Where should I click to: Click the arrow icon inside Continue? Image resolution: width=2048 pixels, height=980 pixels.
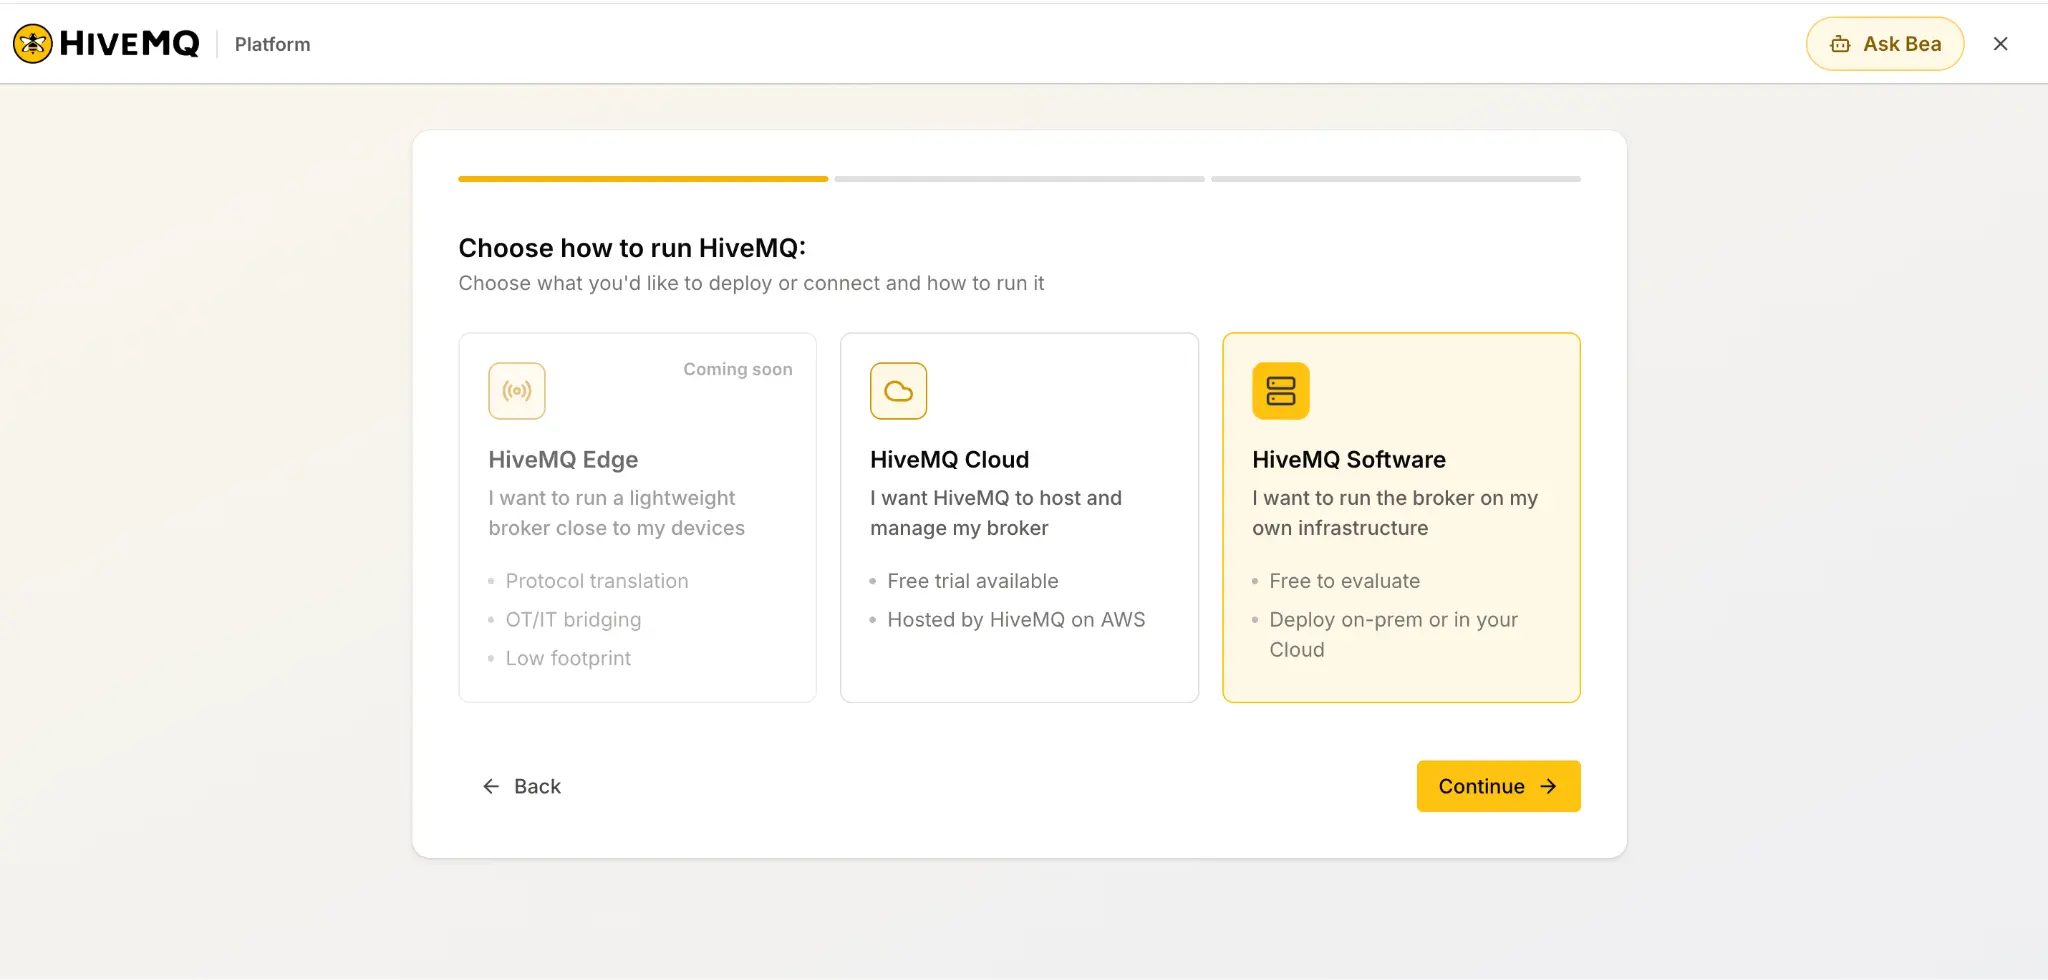pos(1548,786)
